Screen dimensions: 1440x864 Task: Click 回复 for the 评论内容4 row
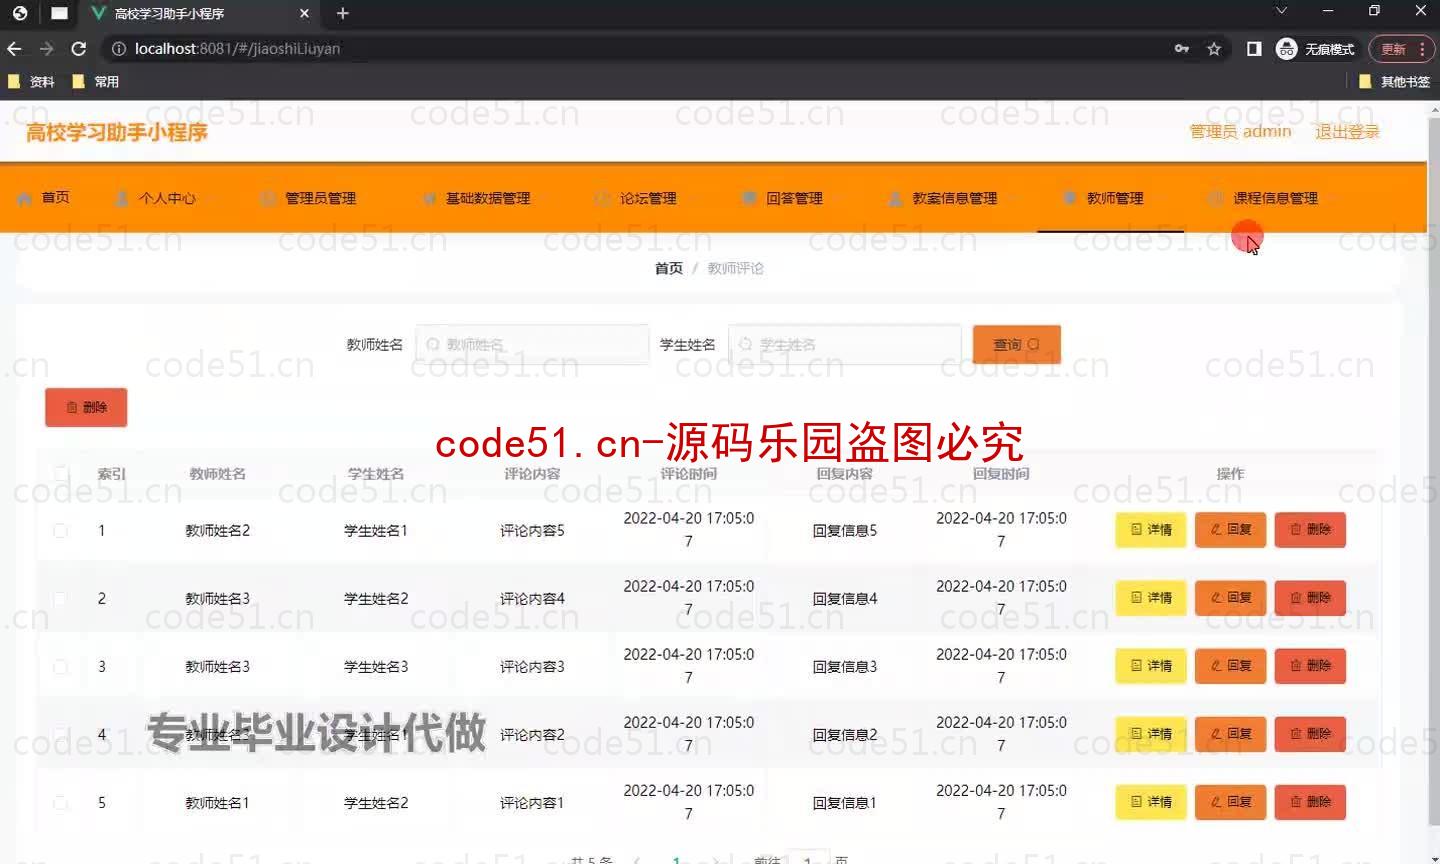pos(1231,598)
